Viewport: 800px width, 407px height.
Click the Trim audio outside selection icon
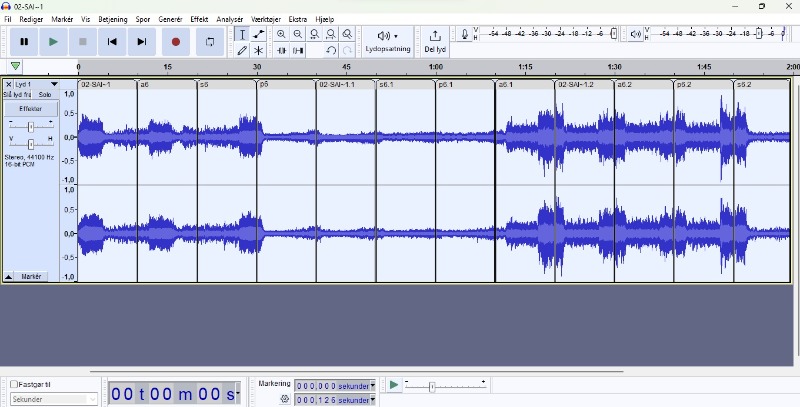[281, 50]
